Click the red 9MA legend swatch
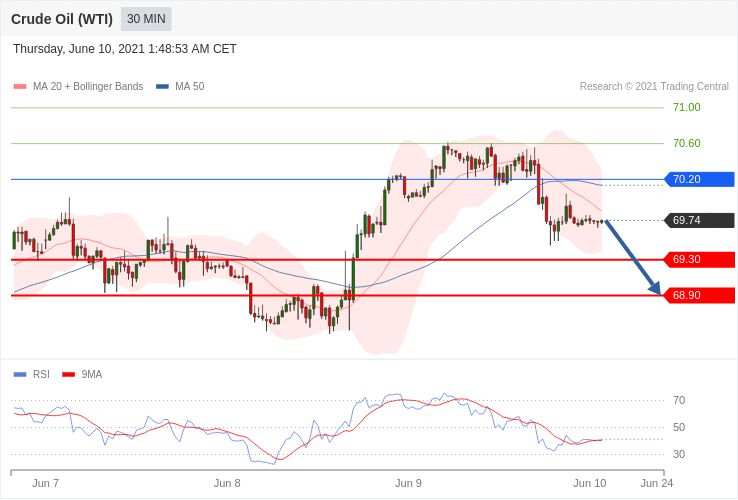 [x=69, y=375]
